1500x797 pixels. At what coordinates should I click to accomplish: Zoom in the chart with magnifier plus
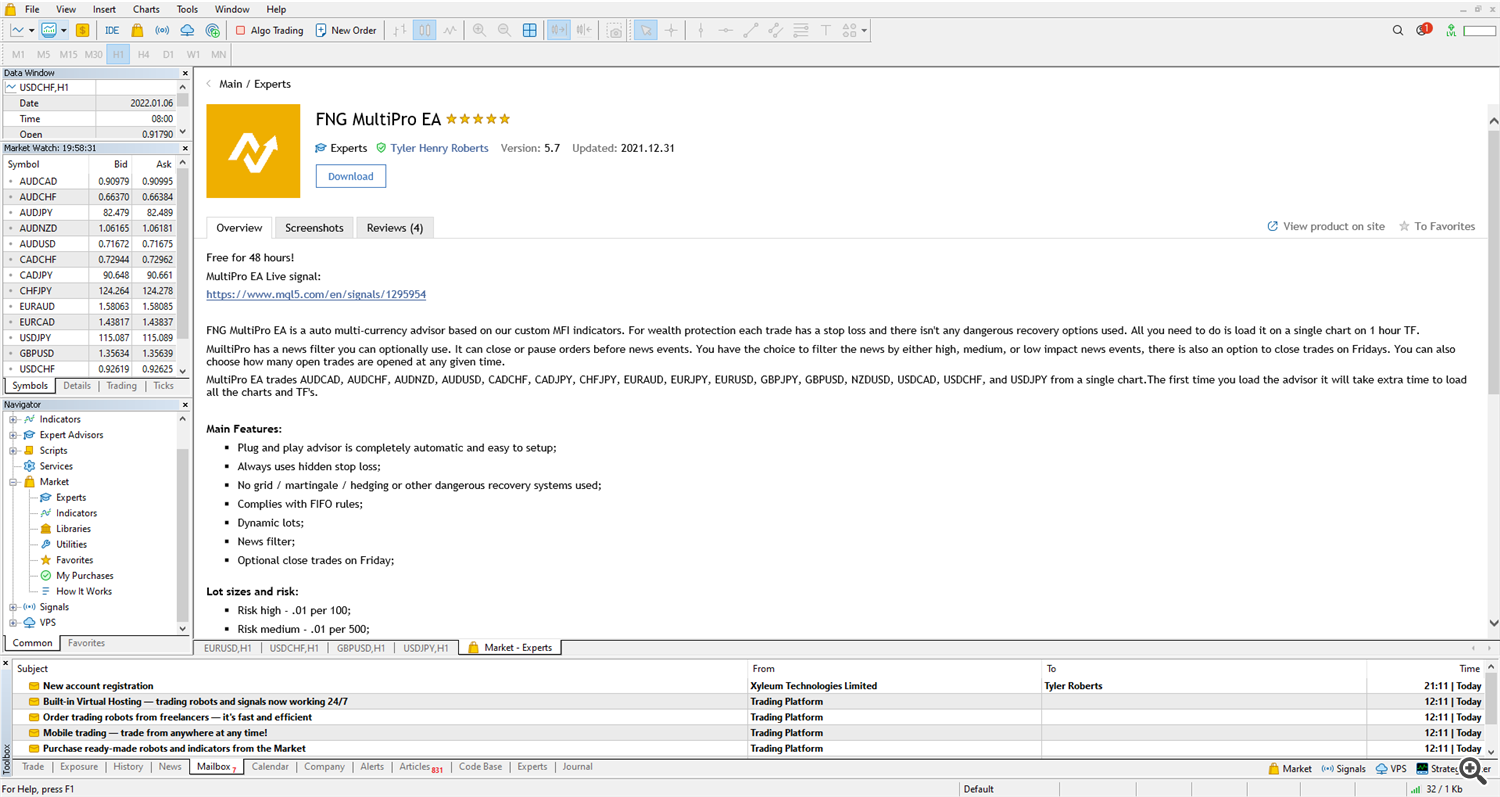tap(479, 30)
